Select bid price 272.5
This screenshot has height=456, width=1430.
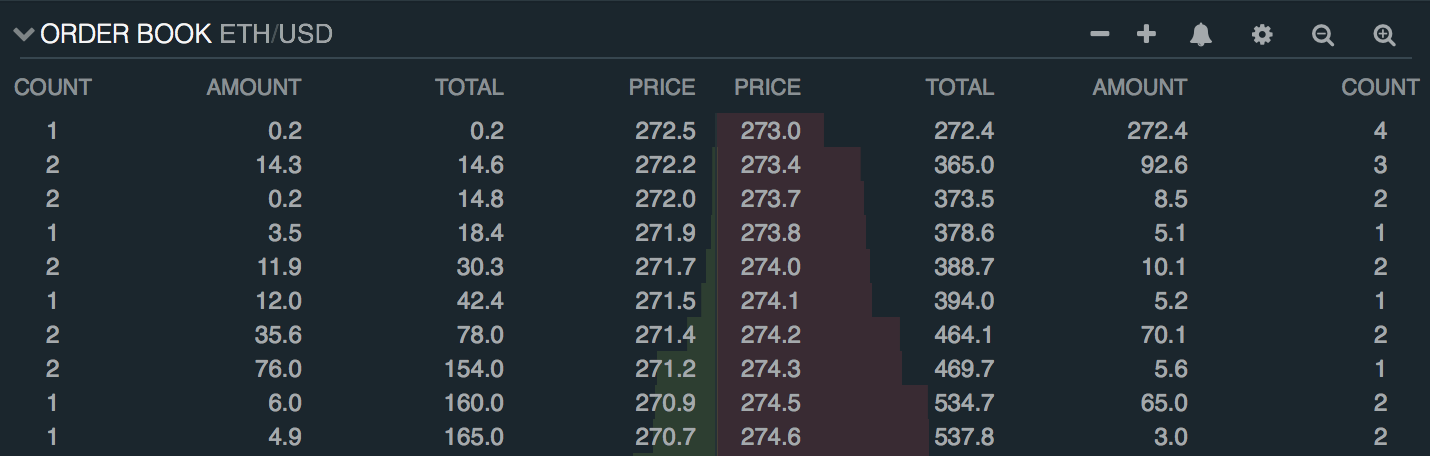(x=665, y=130)
